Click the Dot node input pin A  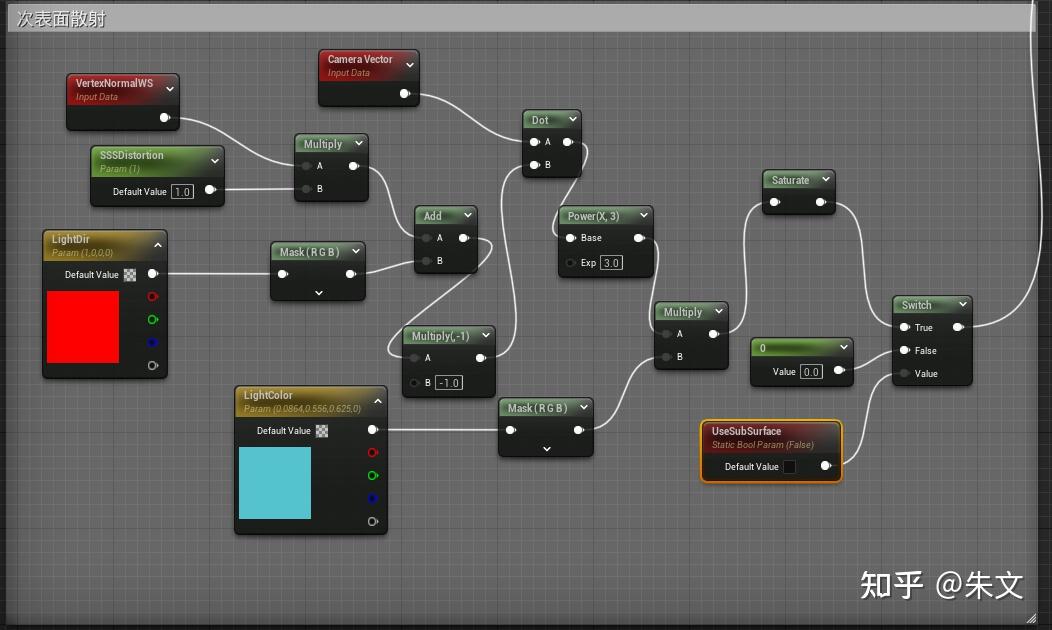534,142
